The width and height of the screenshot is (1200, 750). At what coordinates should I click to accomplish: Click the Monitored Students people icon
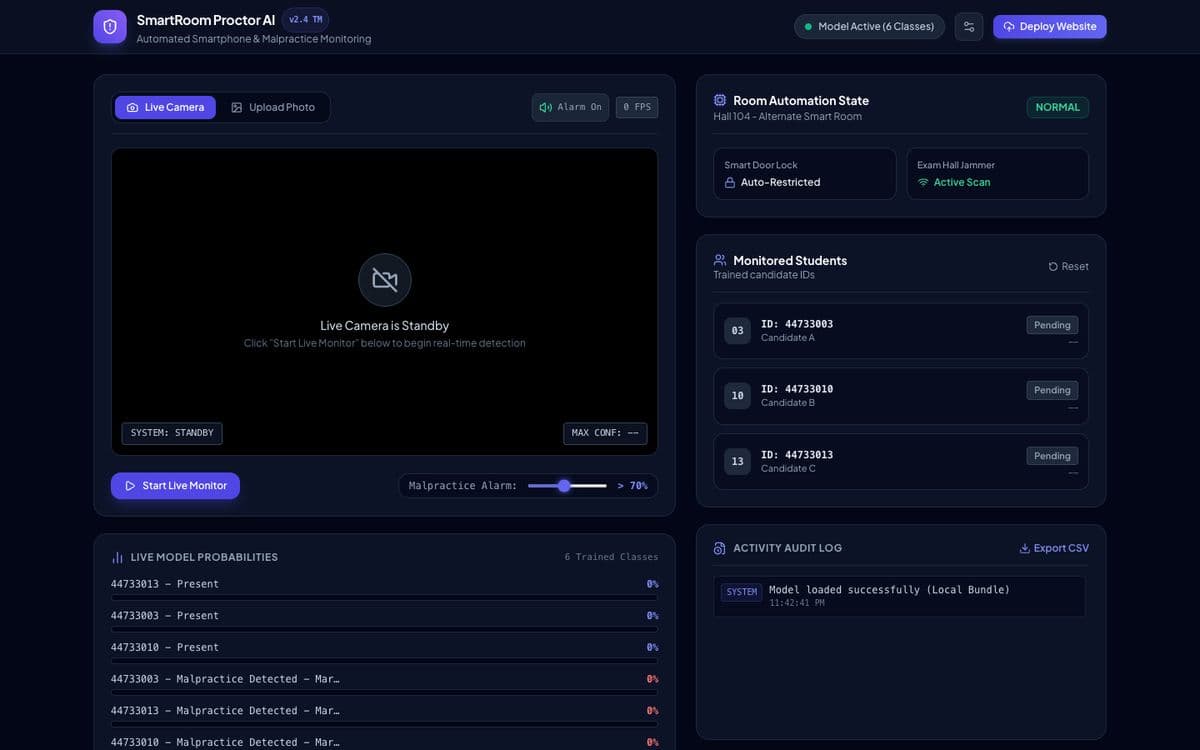pyautogui.click(x=720, y=260)
